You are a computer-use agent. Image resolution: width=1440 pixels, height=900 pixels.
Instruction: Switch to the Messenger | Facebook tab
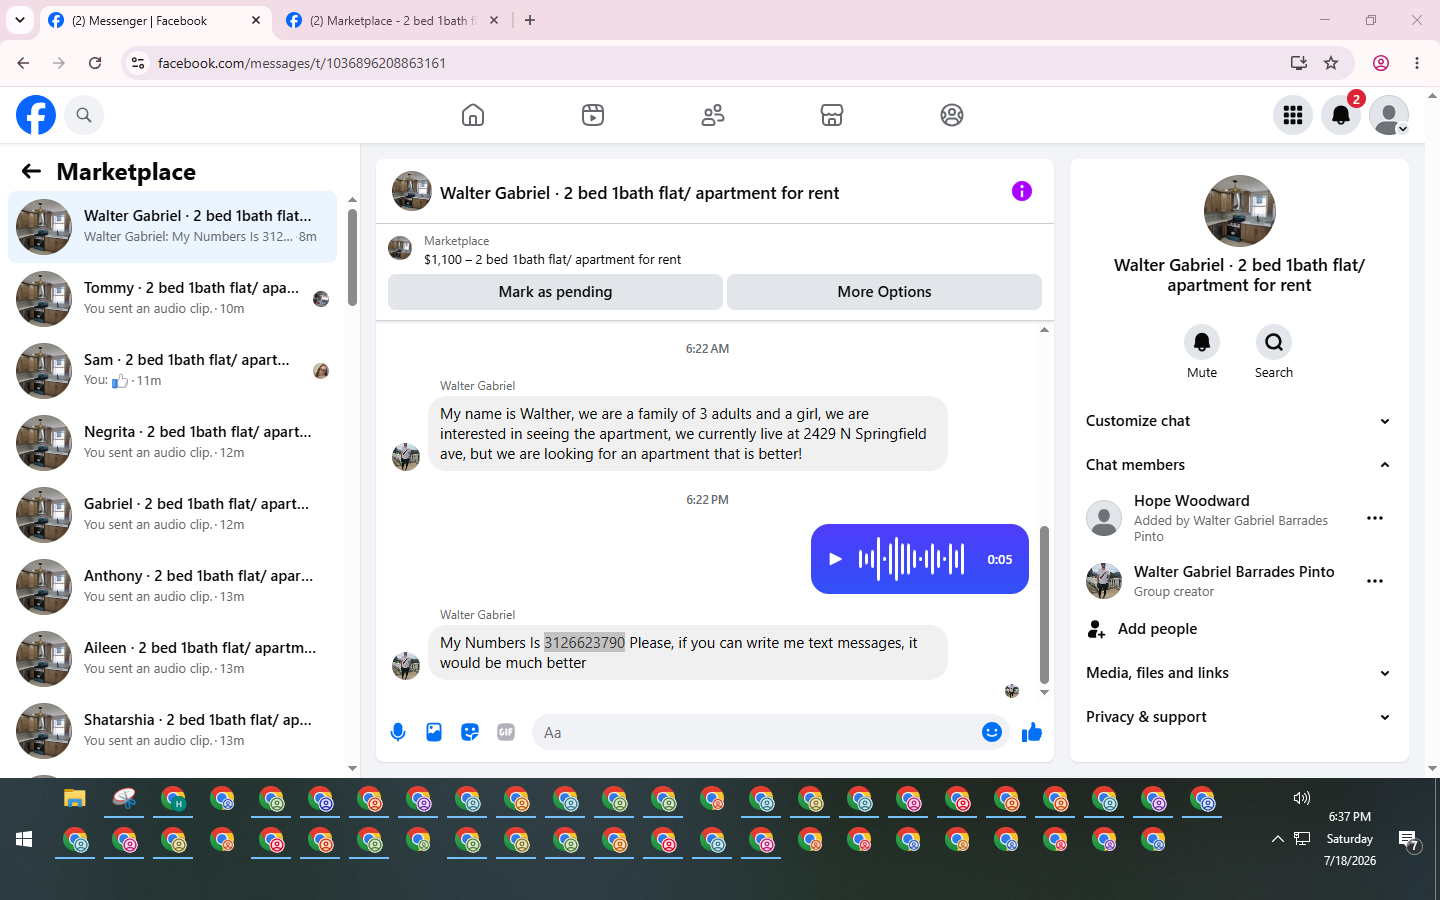click(x=156, y=21)
